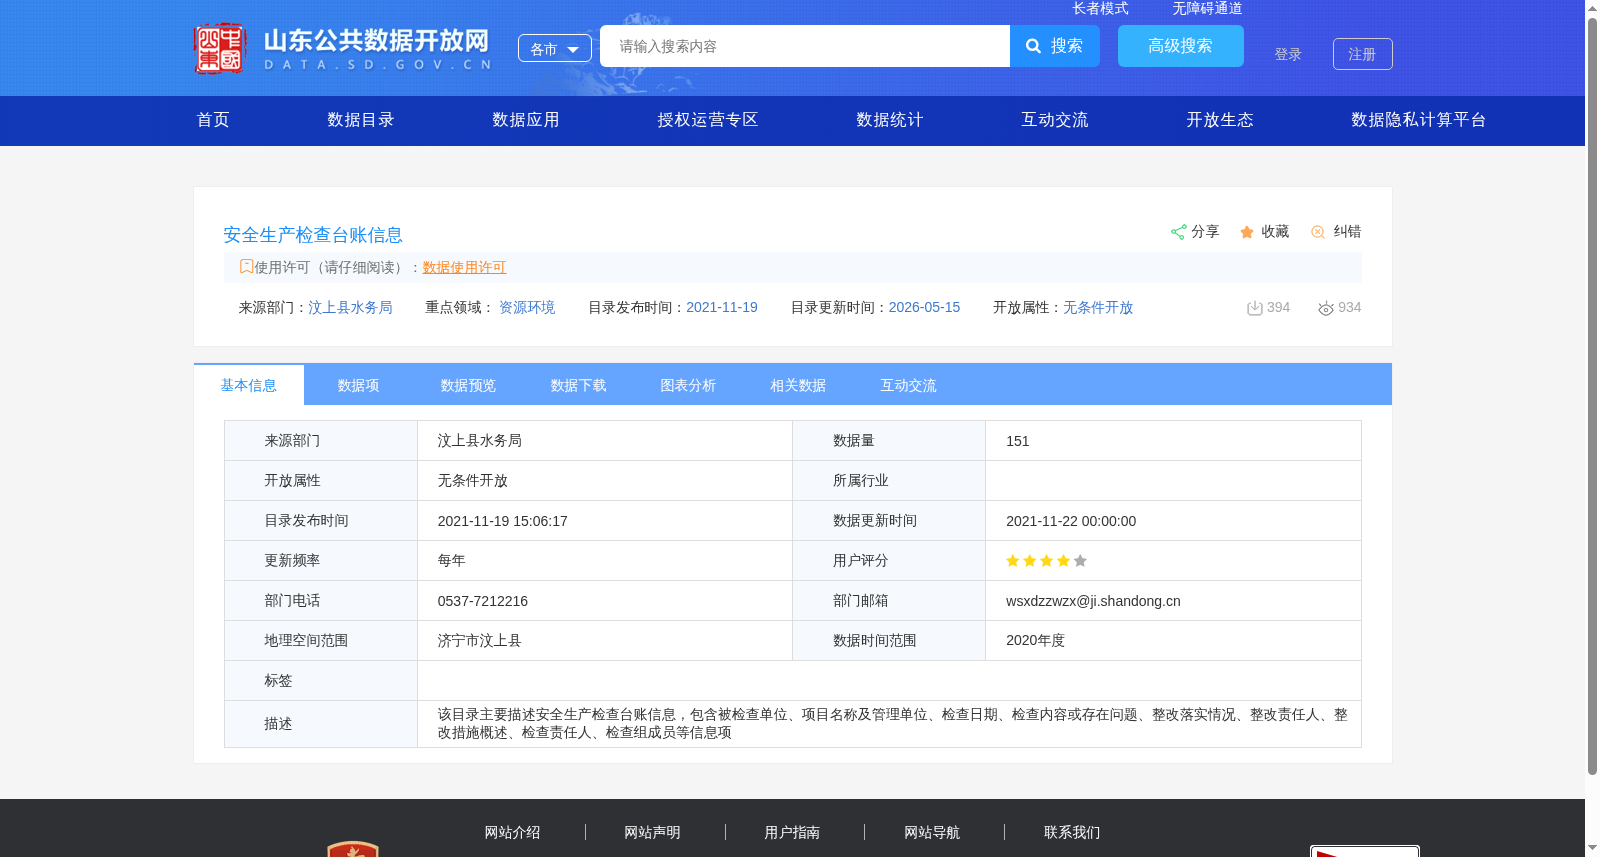Open 授权运营专区 in the navigation
The width and height of the screenshot is (1600, 857).
coord(708,120)
